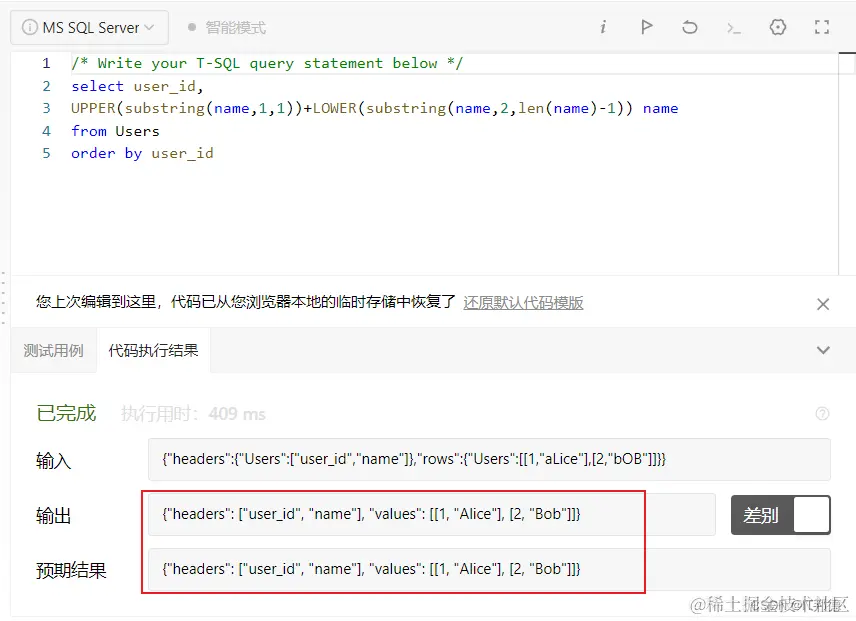Click the 预期结果 expected result field
The image size is (856, 621).
click(489, 569)
